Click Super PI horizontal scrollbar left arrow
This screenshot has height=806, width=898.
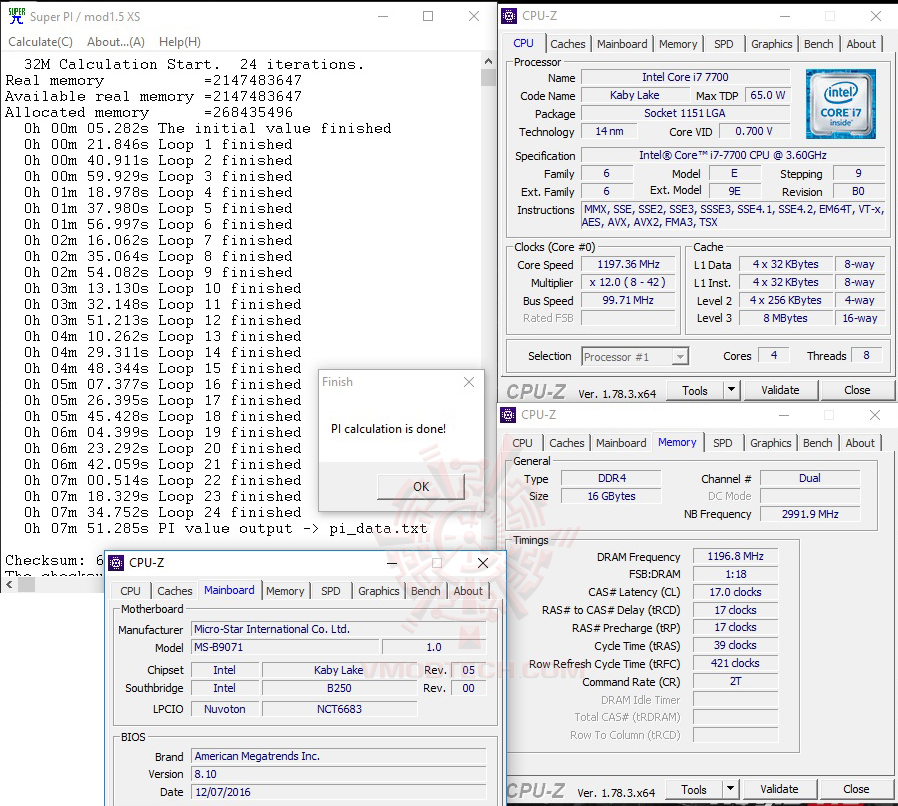click(x=9, y=584)
